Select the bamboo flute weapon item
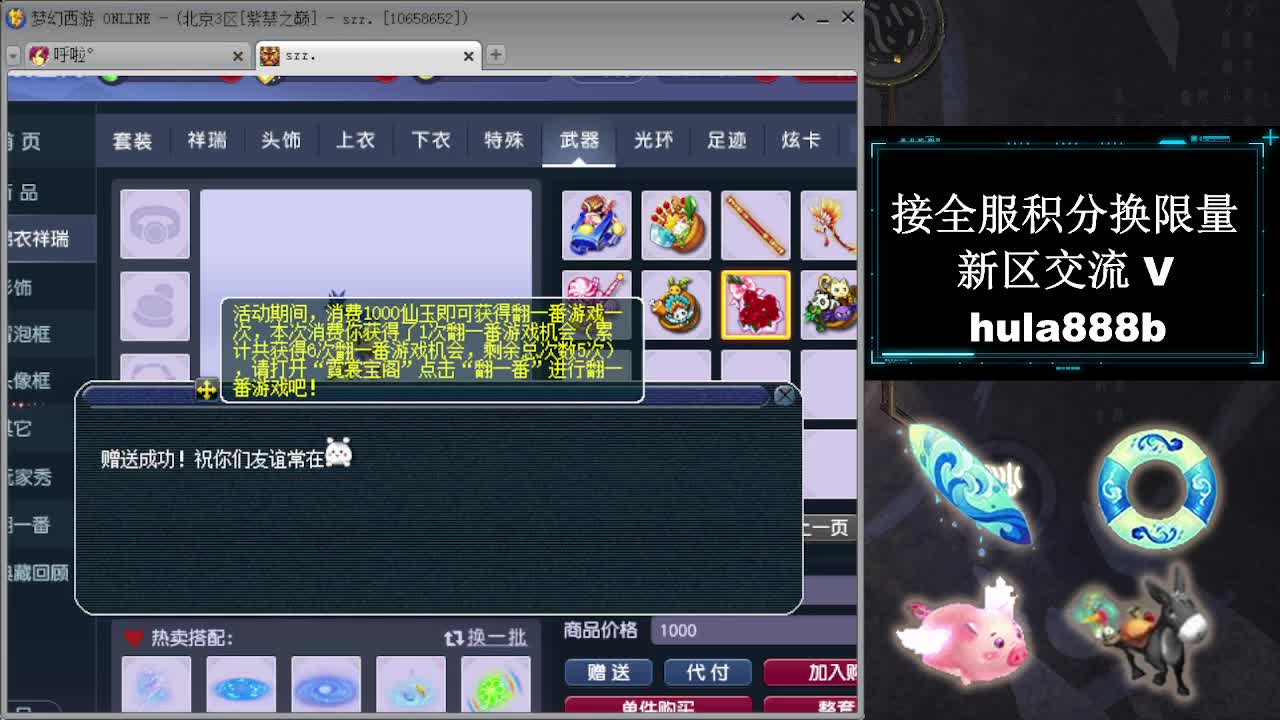This screenshot has height=720, width=1280. click(755, 225)
